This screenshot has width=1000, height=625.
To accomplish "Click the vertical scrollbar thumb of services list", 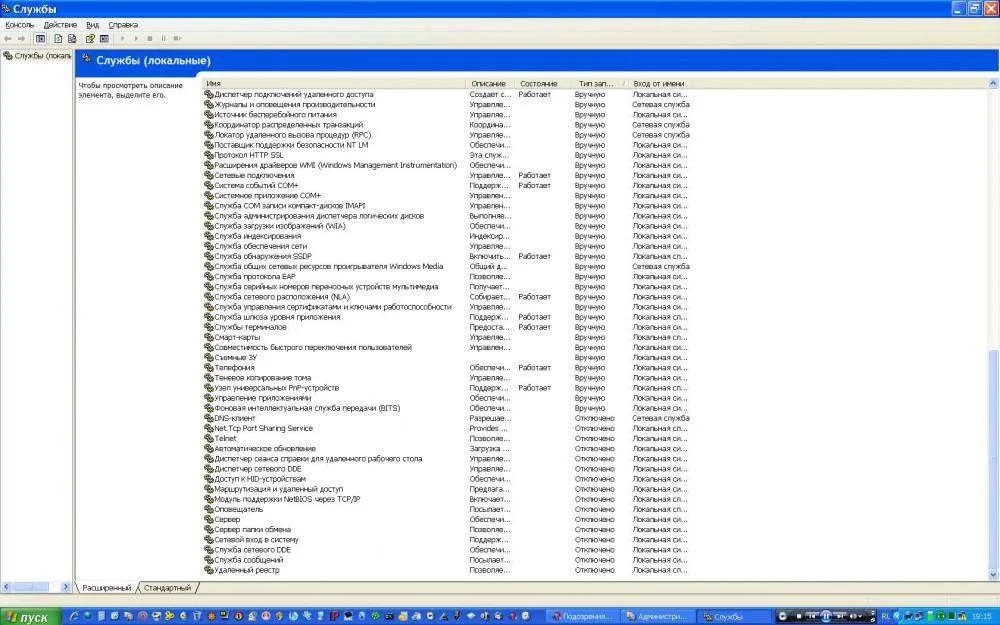I will point(993,459).
